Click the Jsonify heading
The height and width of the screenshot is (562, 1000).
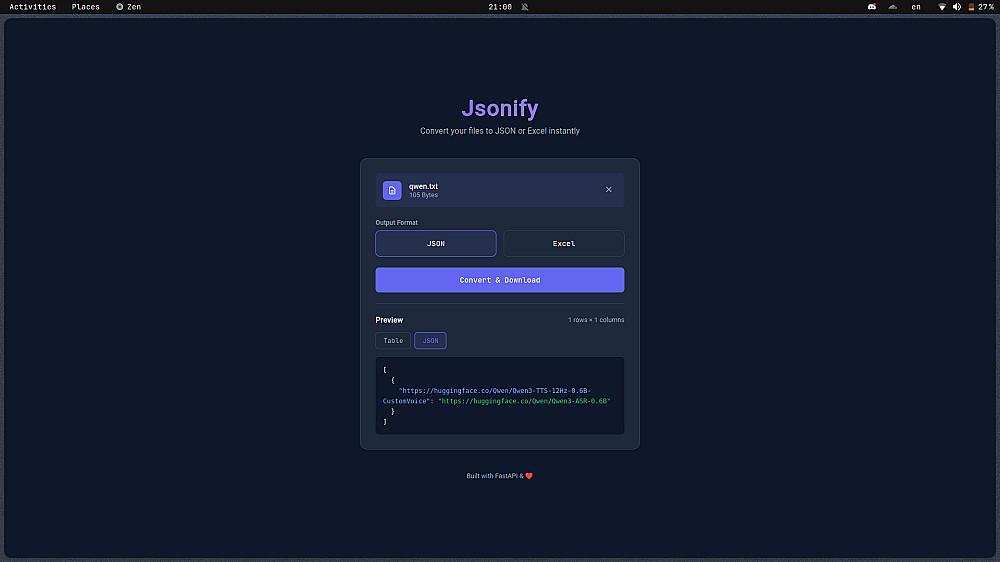pyautogui.click(x=500, y=108)
